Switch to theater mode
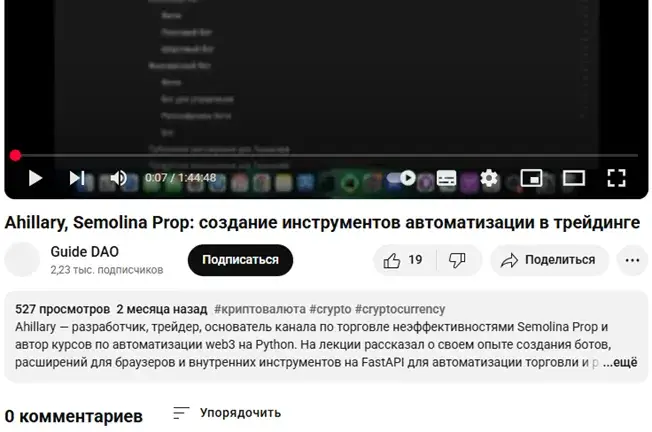The image size is (652, 432). [574, 178]
